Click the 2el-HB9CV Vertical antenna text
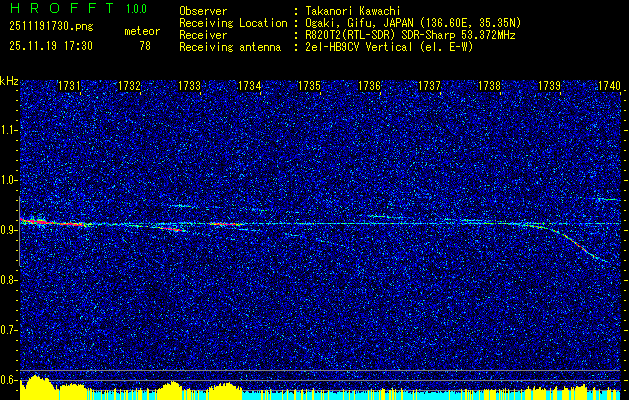The image size is (629, 400). (389, 47)
